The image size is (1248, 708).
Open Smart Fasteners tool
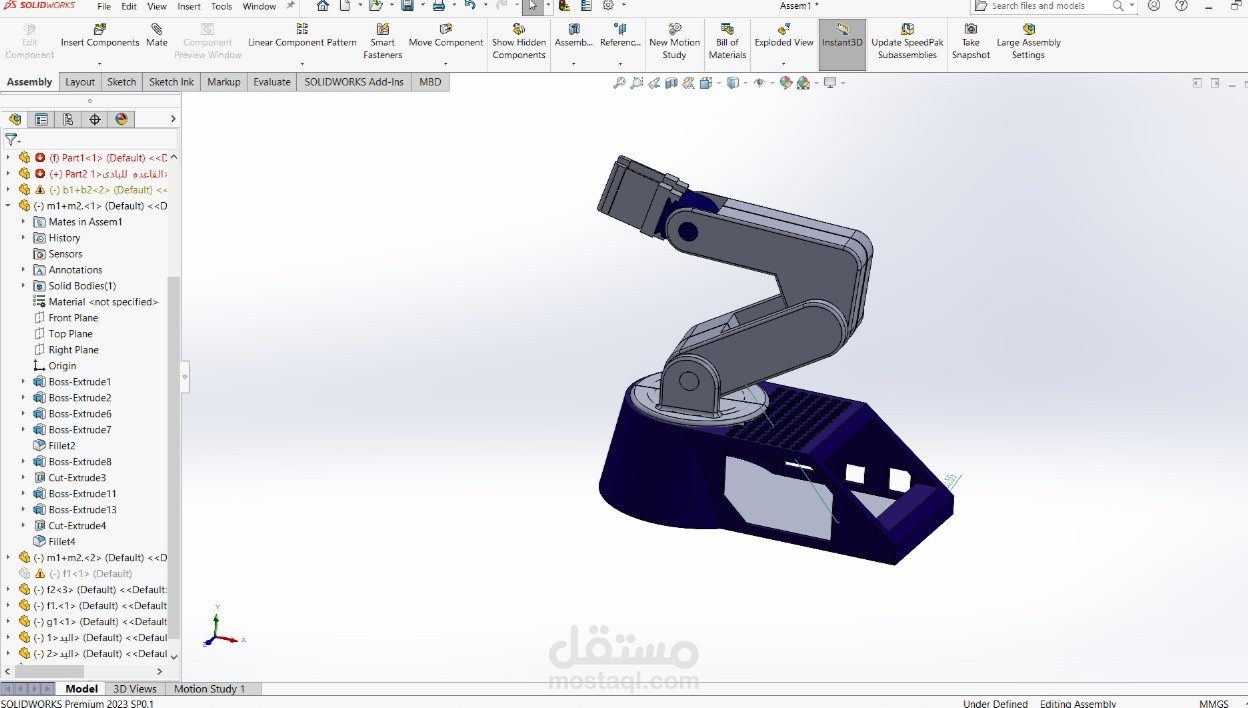(x=382, y=41)
